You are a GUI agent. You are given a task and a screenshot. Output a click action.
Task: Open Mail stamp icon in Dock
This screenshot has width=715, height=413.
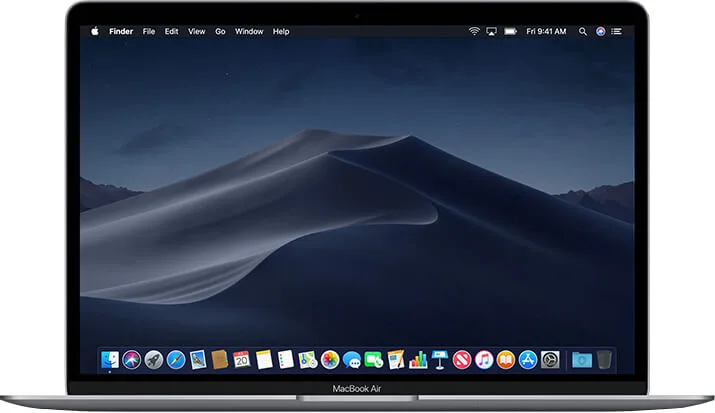(x=198, y=360)
